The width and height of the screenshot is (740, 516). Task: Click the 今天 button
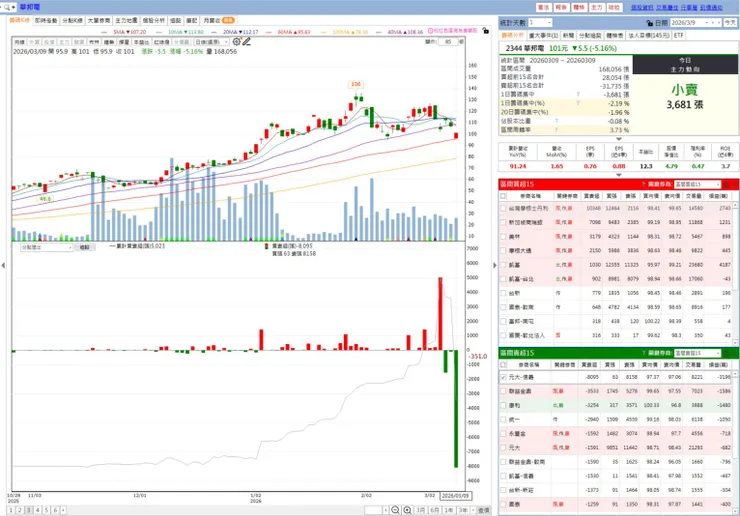pyautogui.click(x=730, y=23)
